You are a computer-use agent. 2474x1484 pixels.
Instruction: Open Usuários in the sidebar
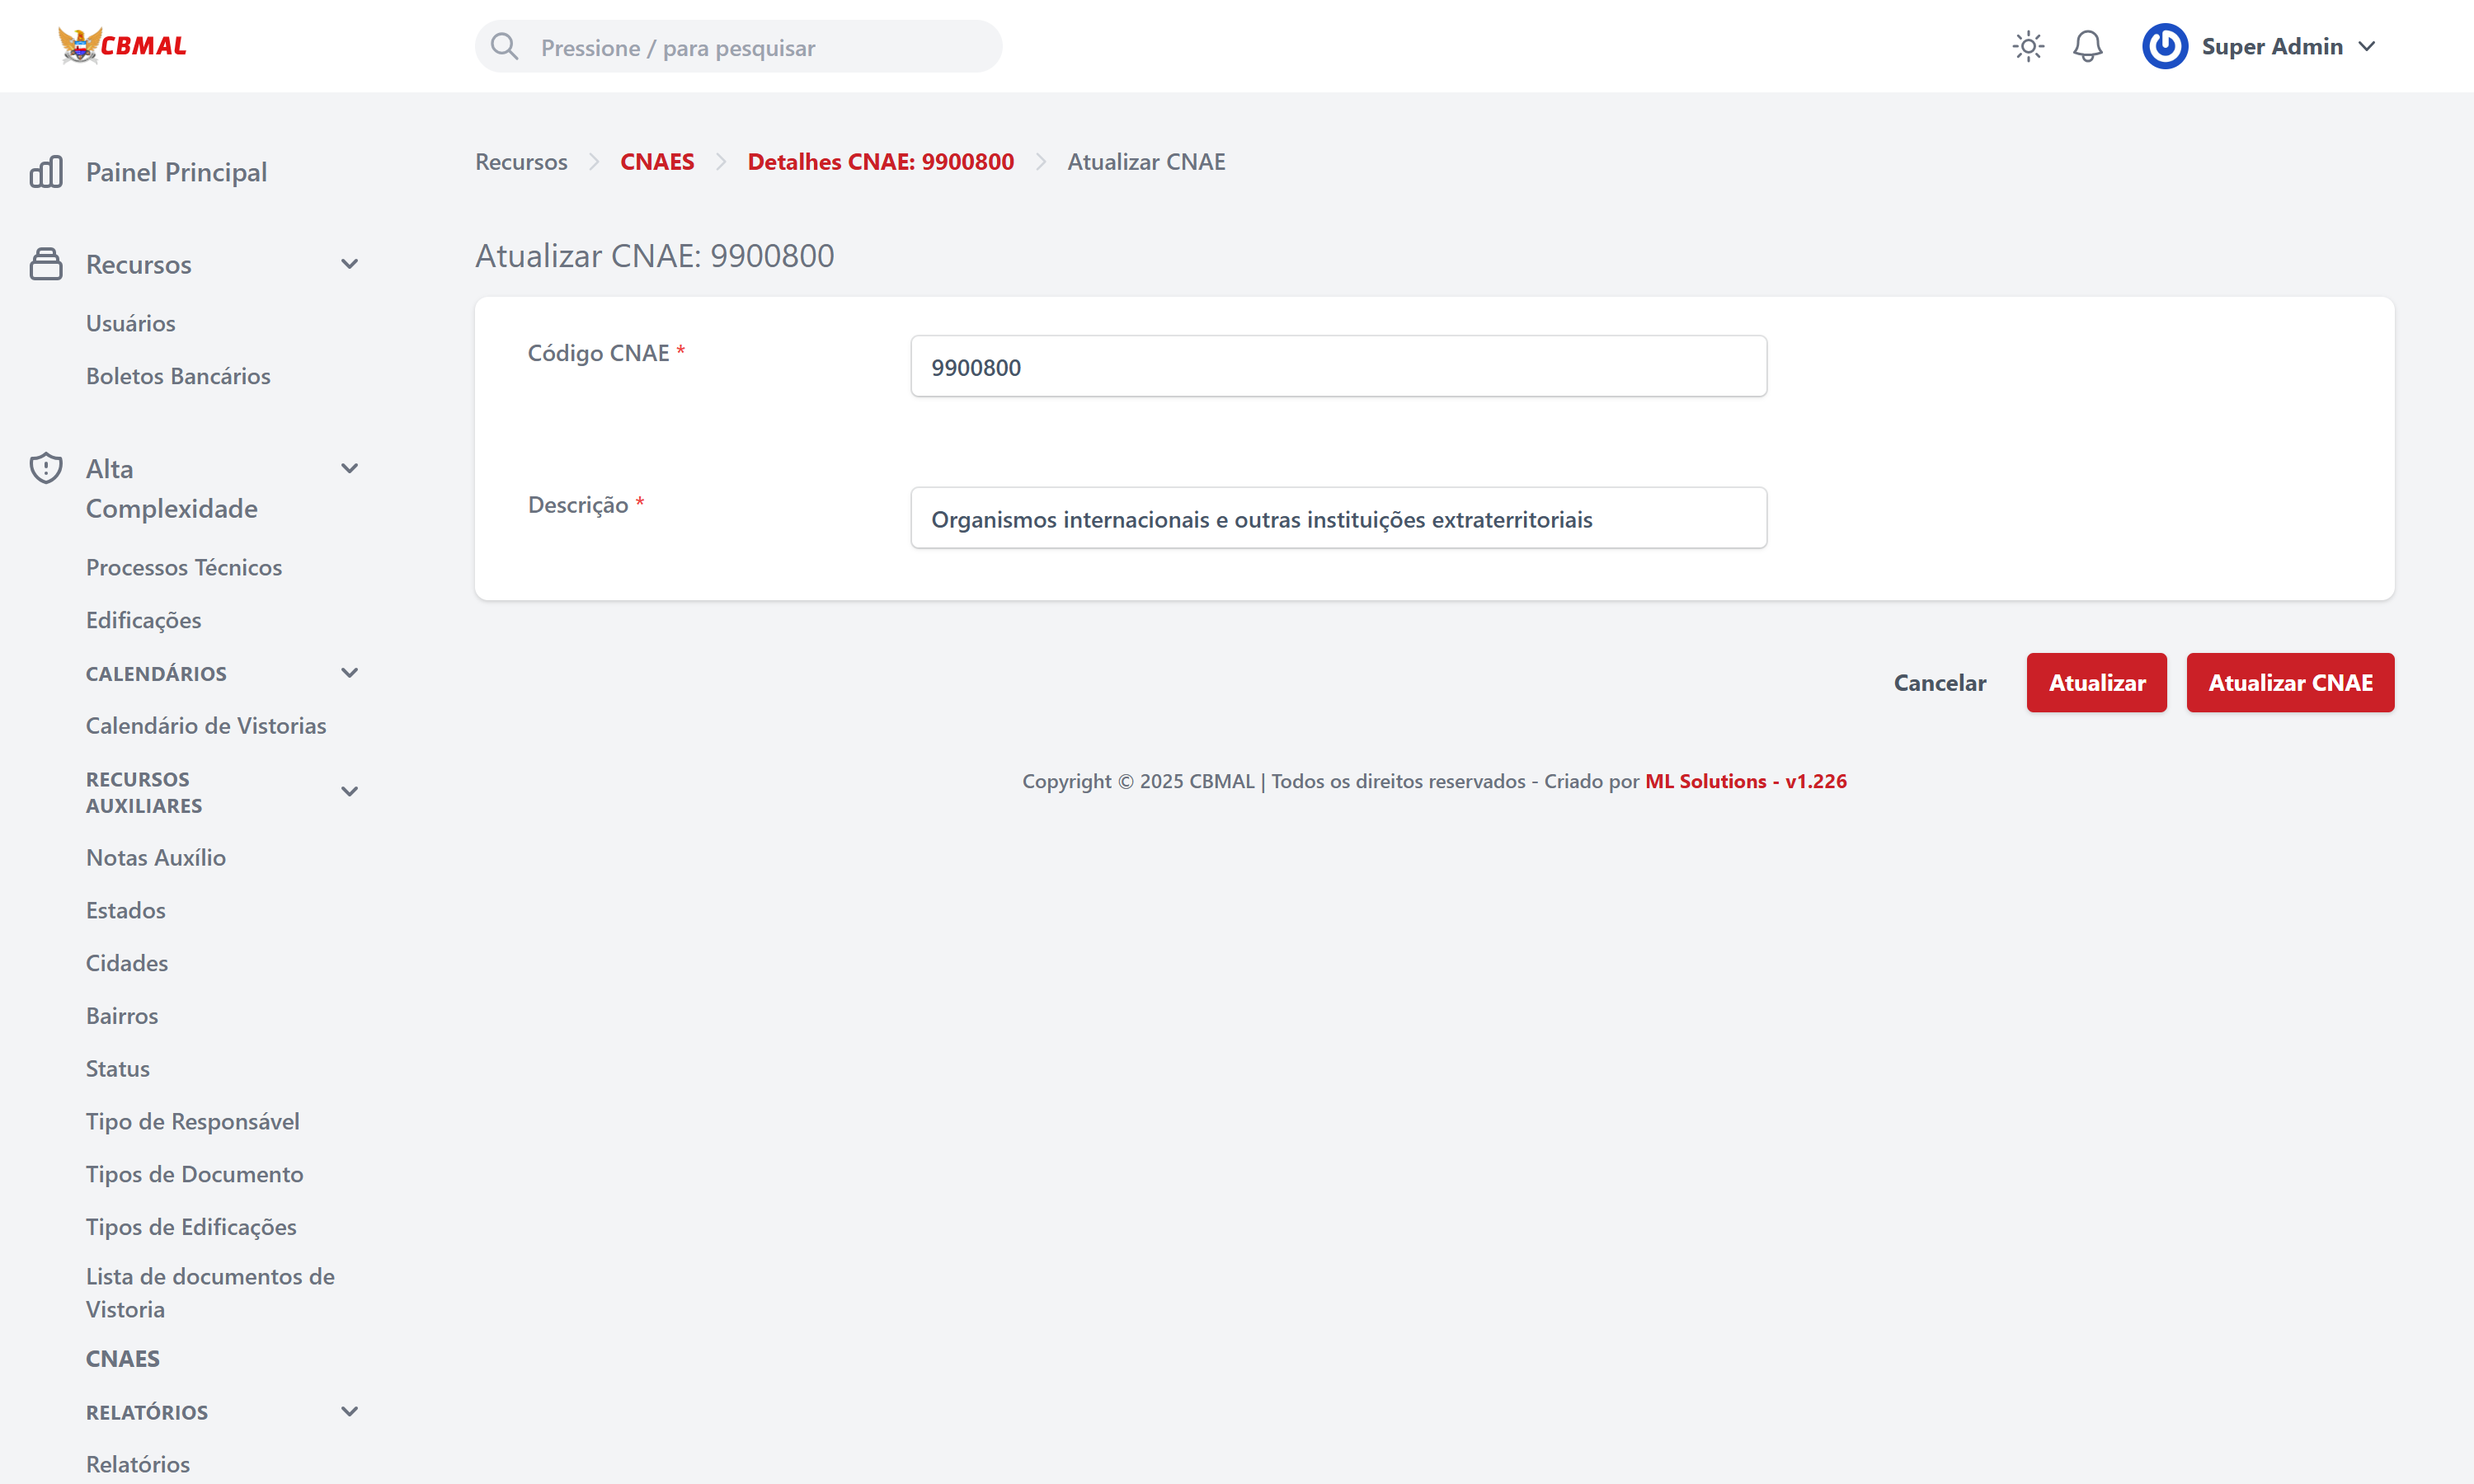pyautogui.click(x=130, y=323)
